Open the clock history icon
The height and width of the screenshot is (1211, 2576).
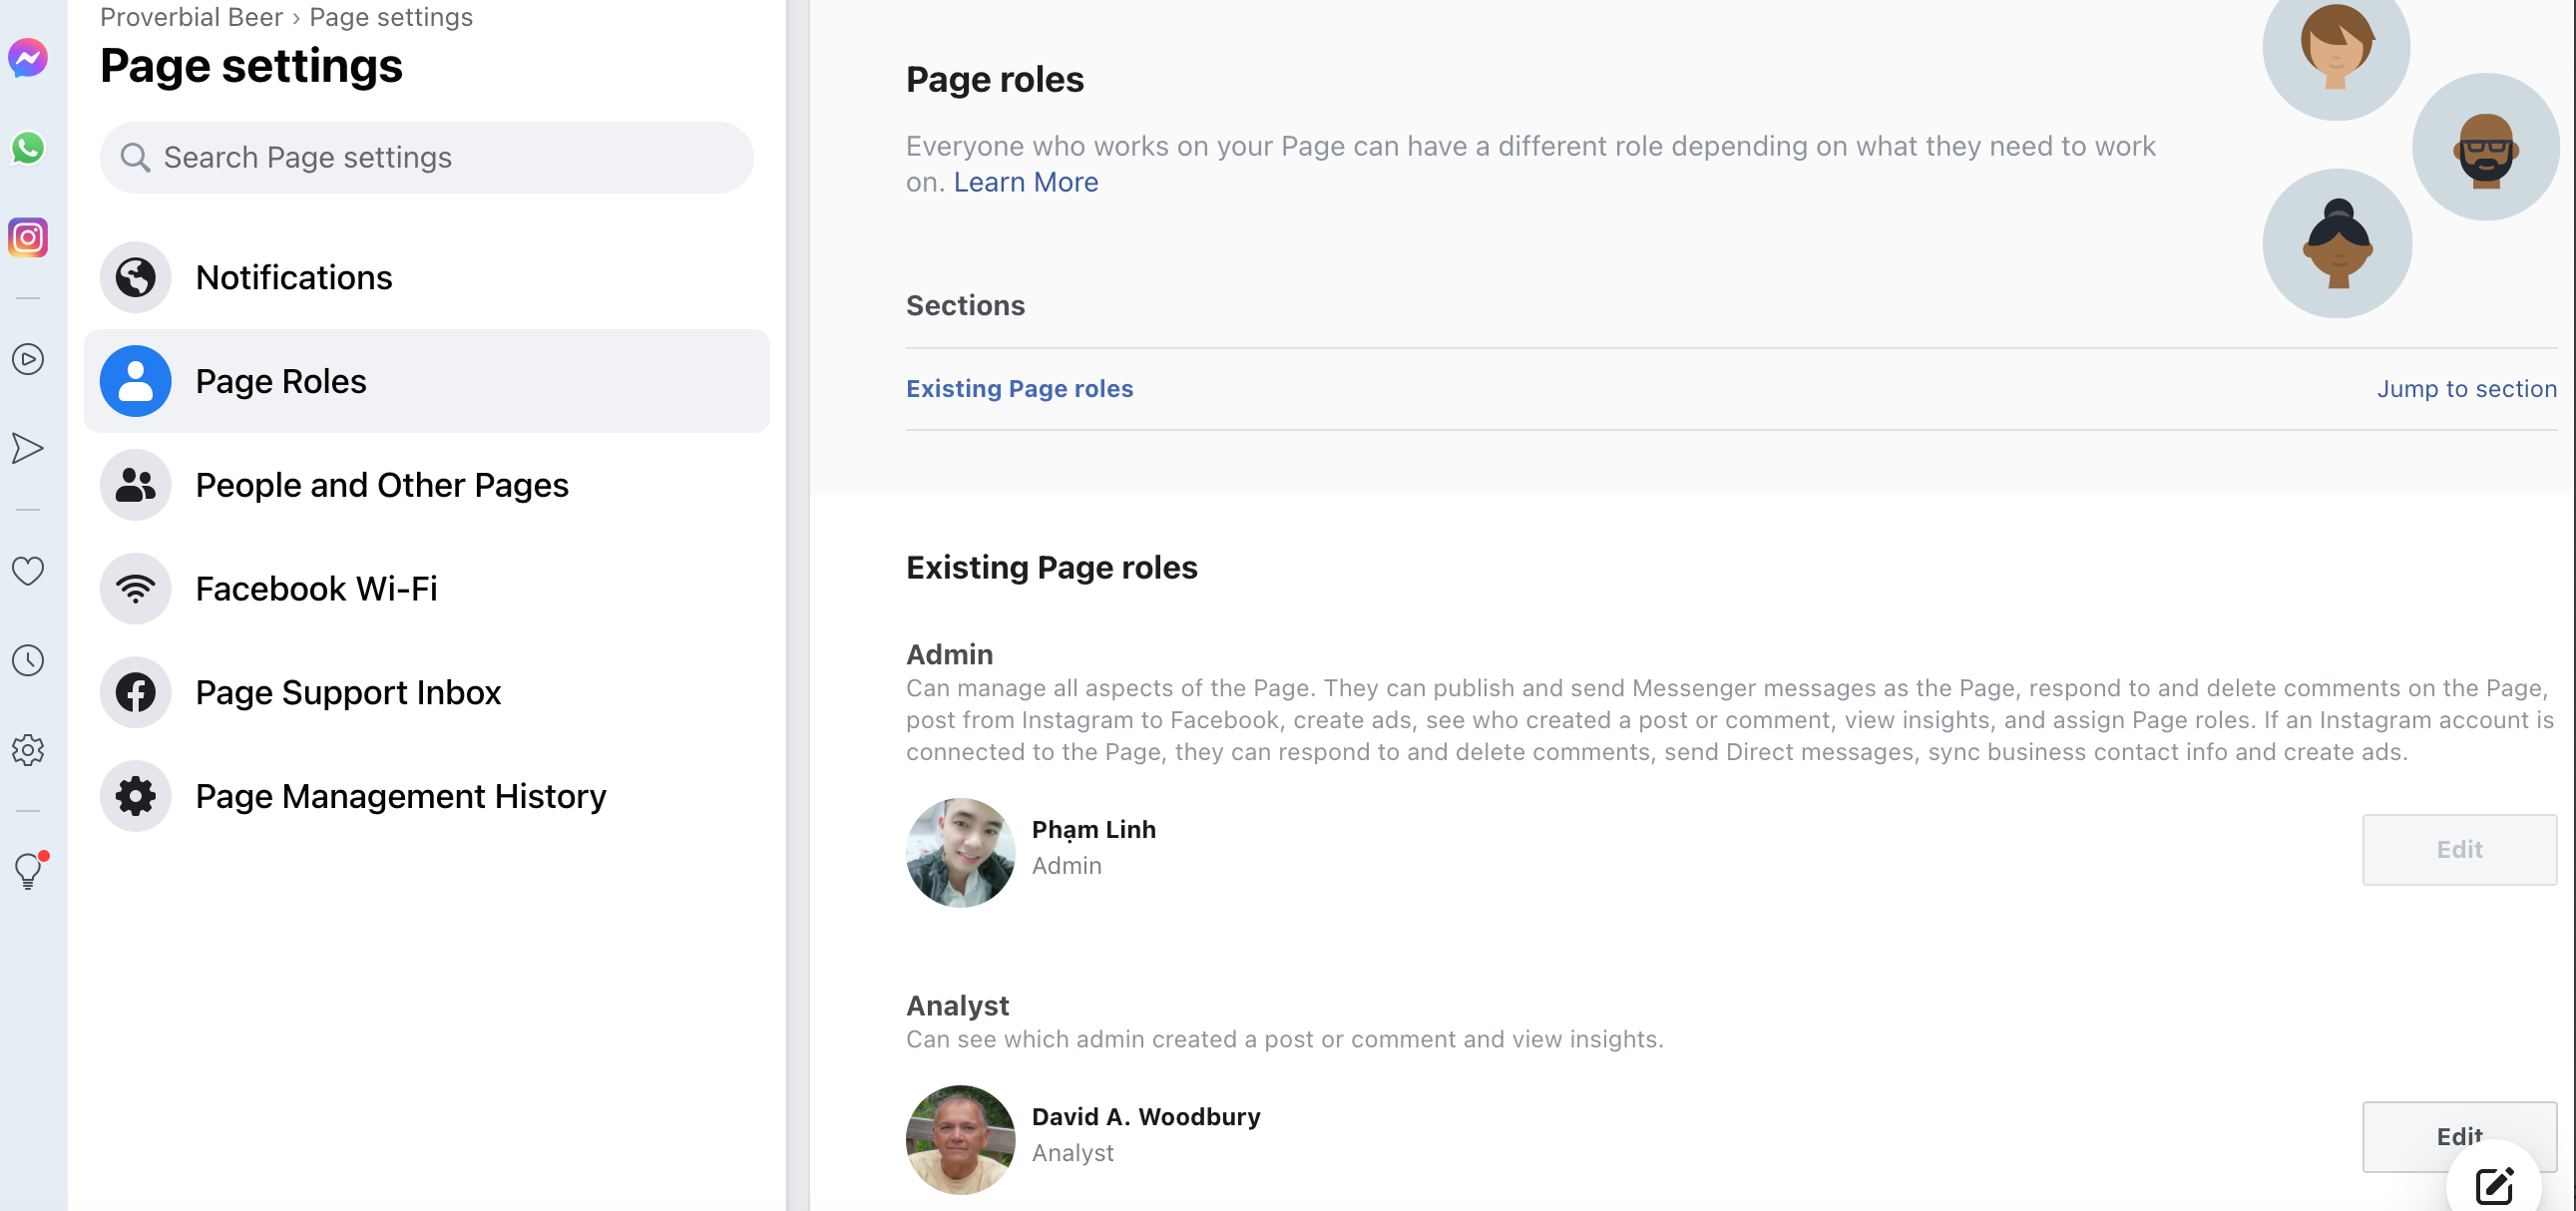tap(28, 661)
